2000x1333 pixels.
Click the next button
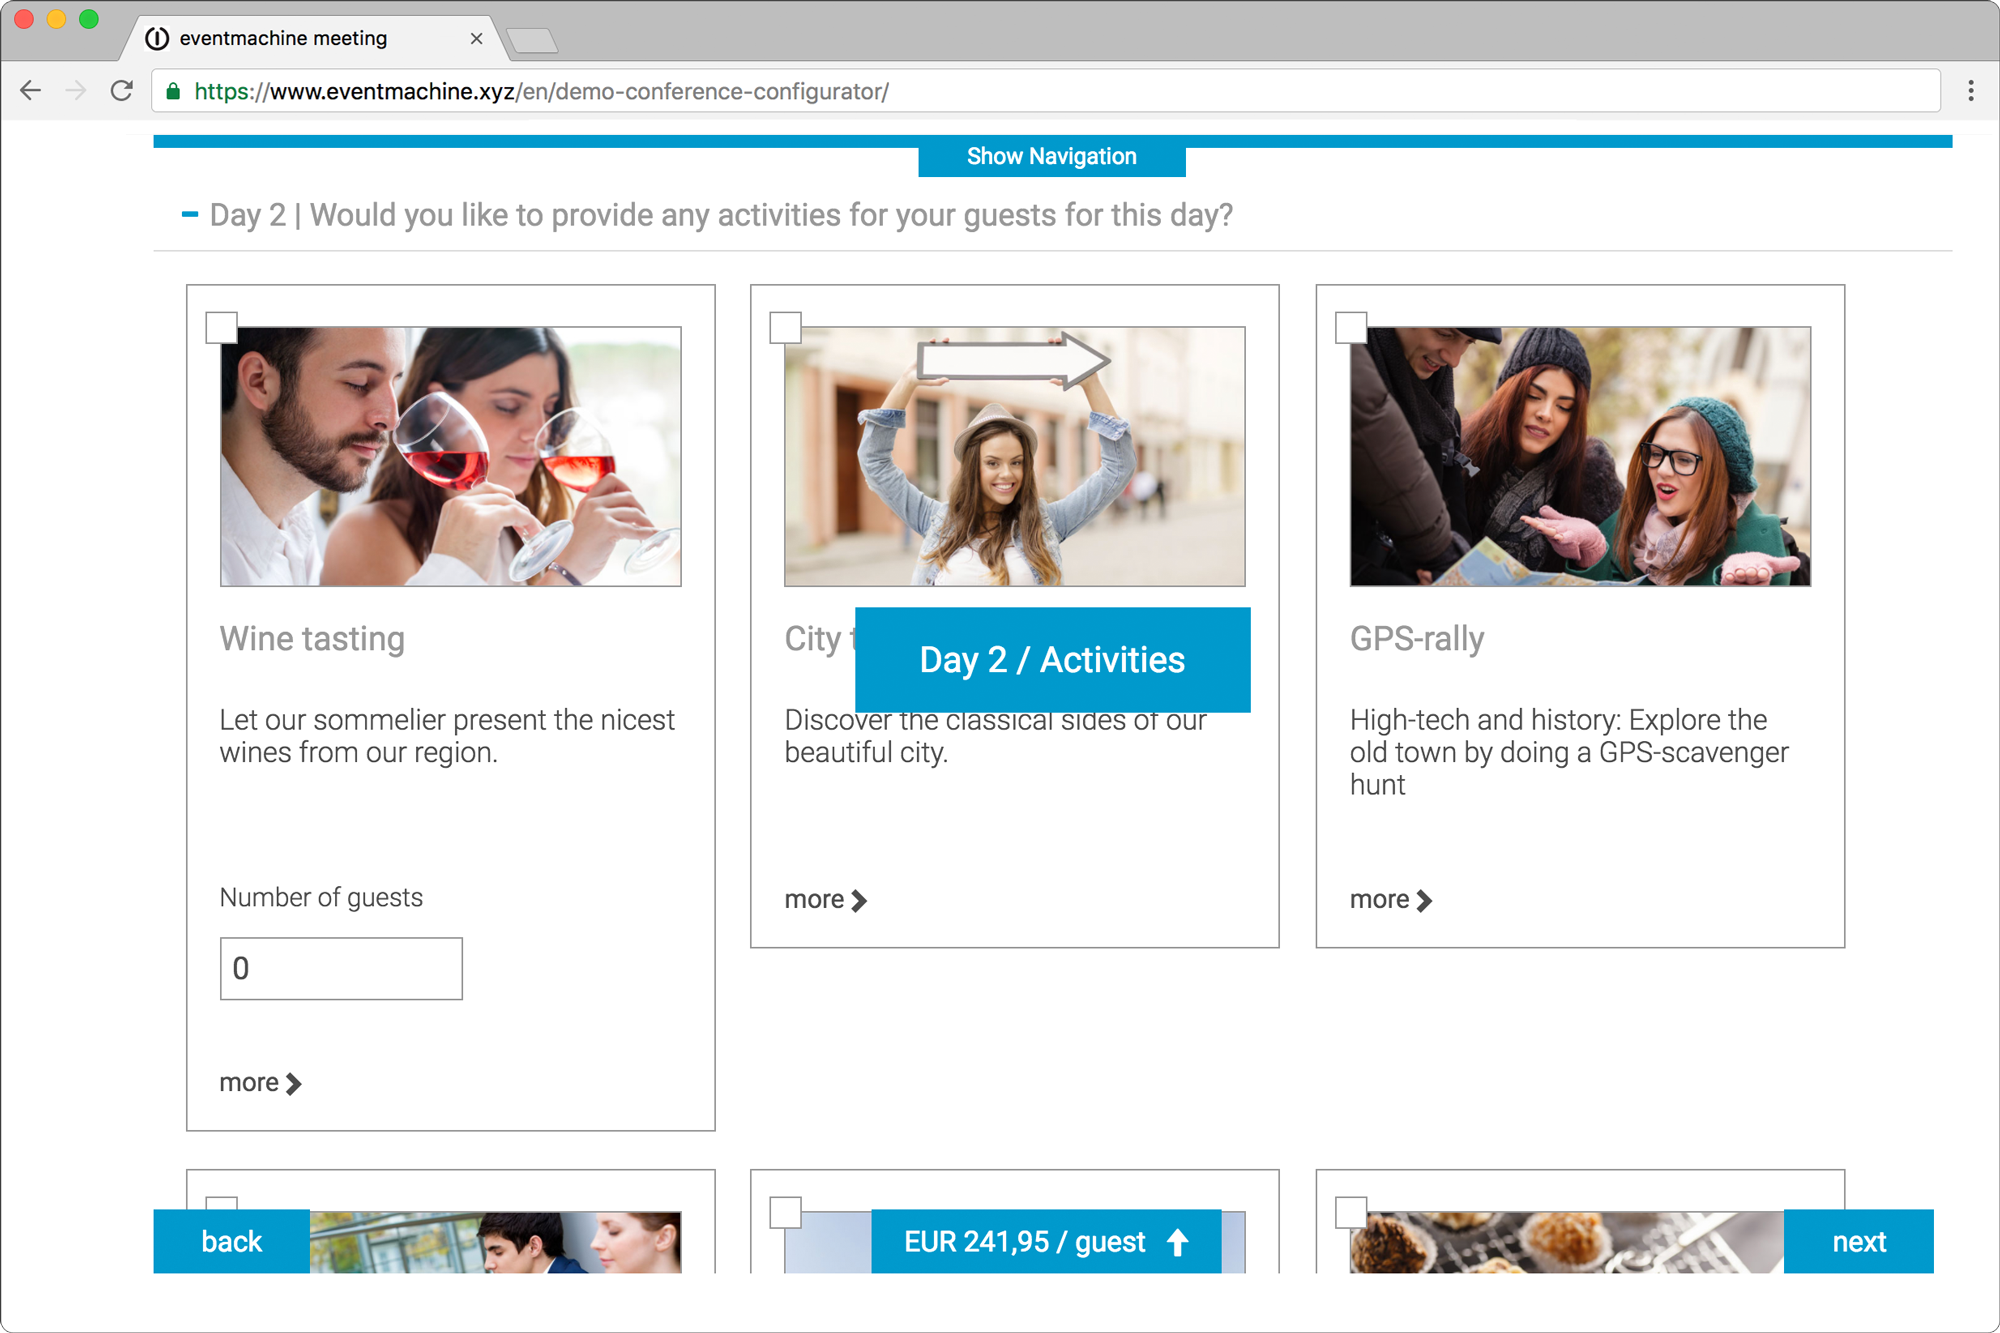tap(1858, 1241)
